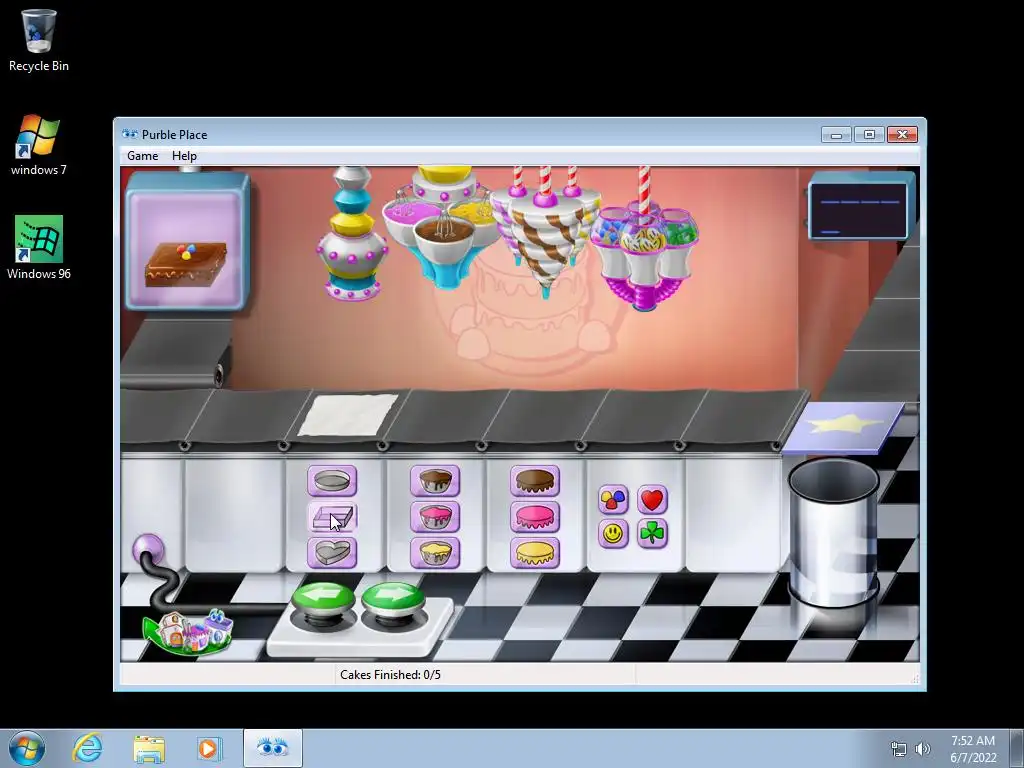Select the round cake pan button
The image size is (1024, 768).
332,481
